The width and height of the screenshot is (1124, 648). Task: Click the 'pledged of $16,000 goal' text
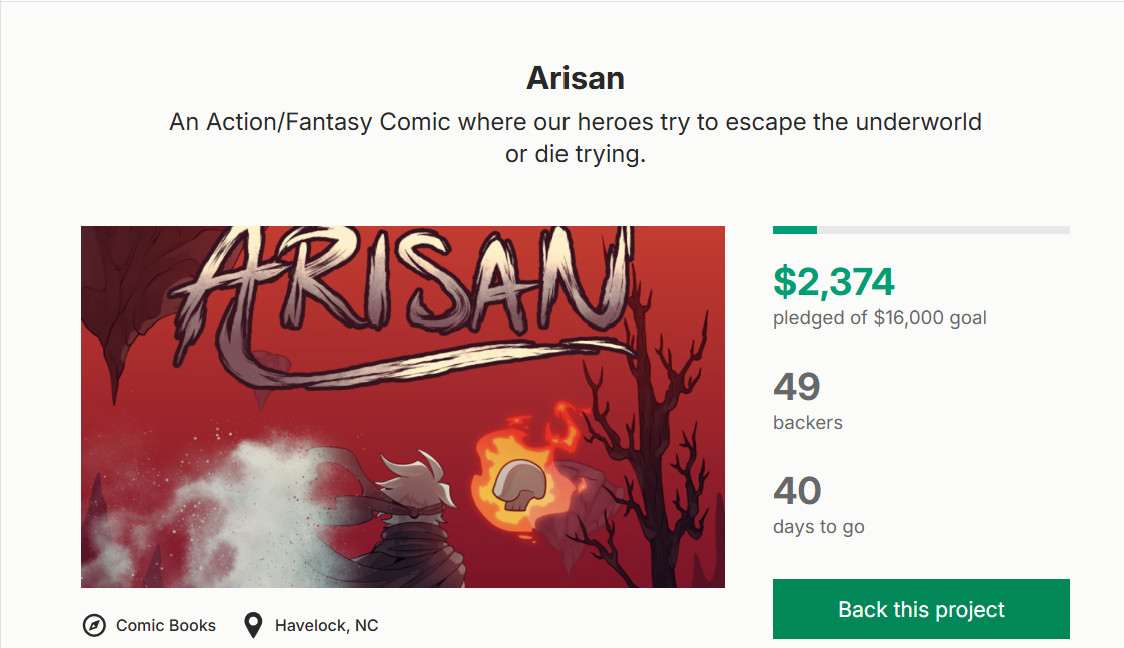pos(879,318)
